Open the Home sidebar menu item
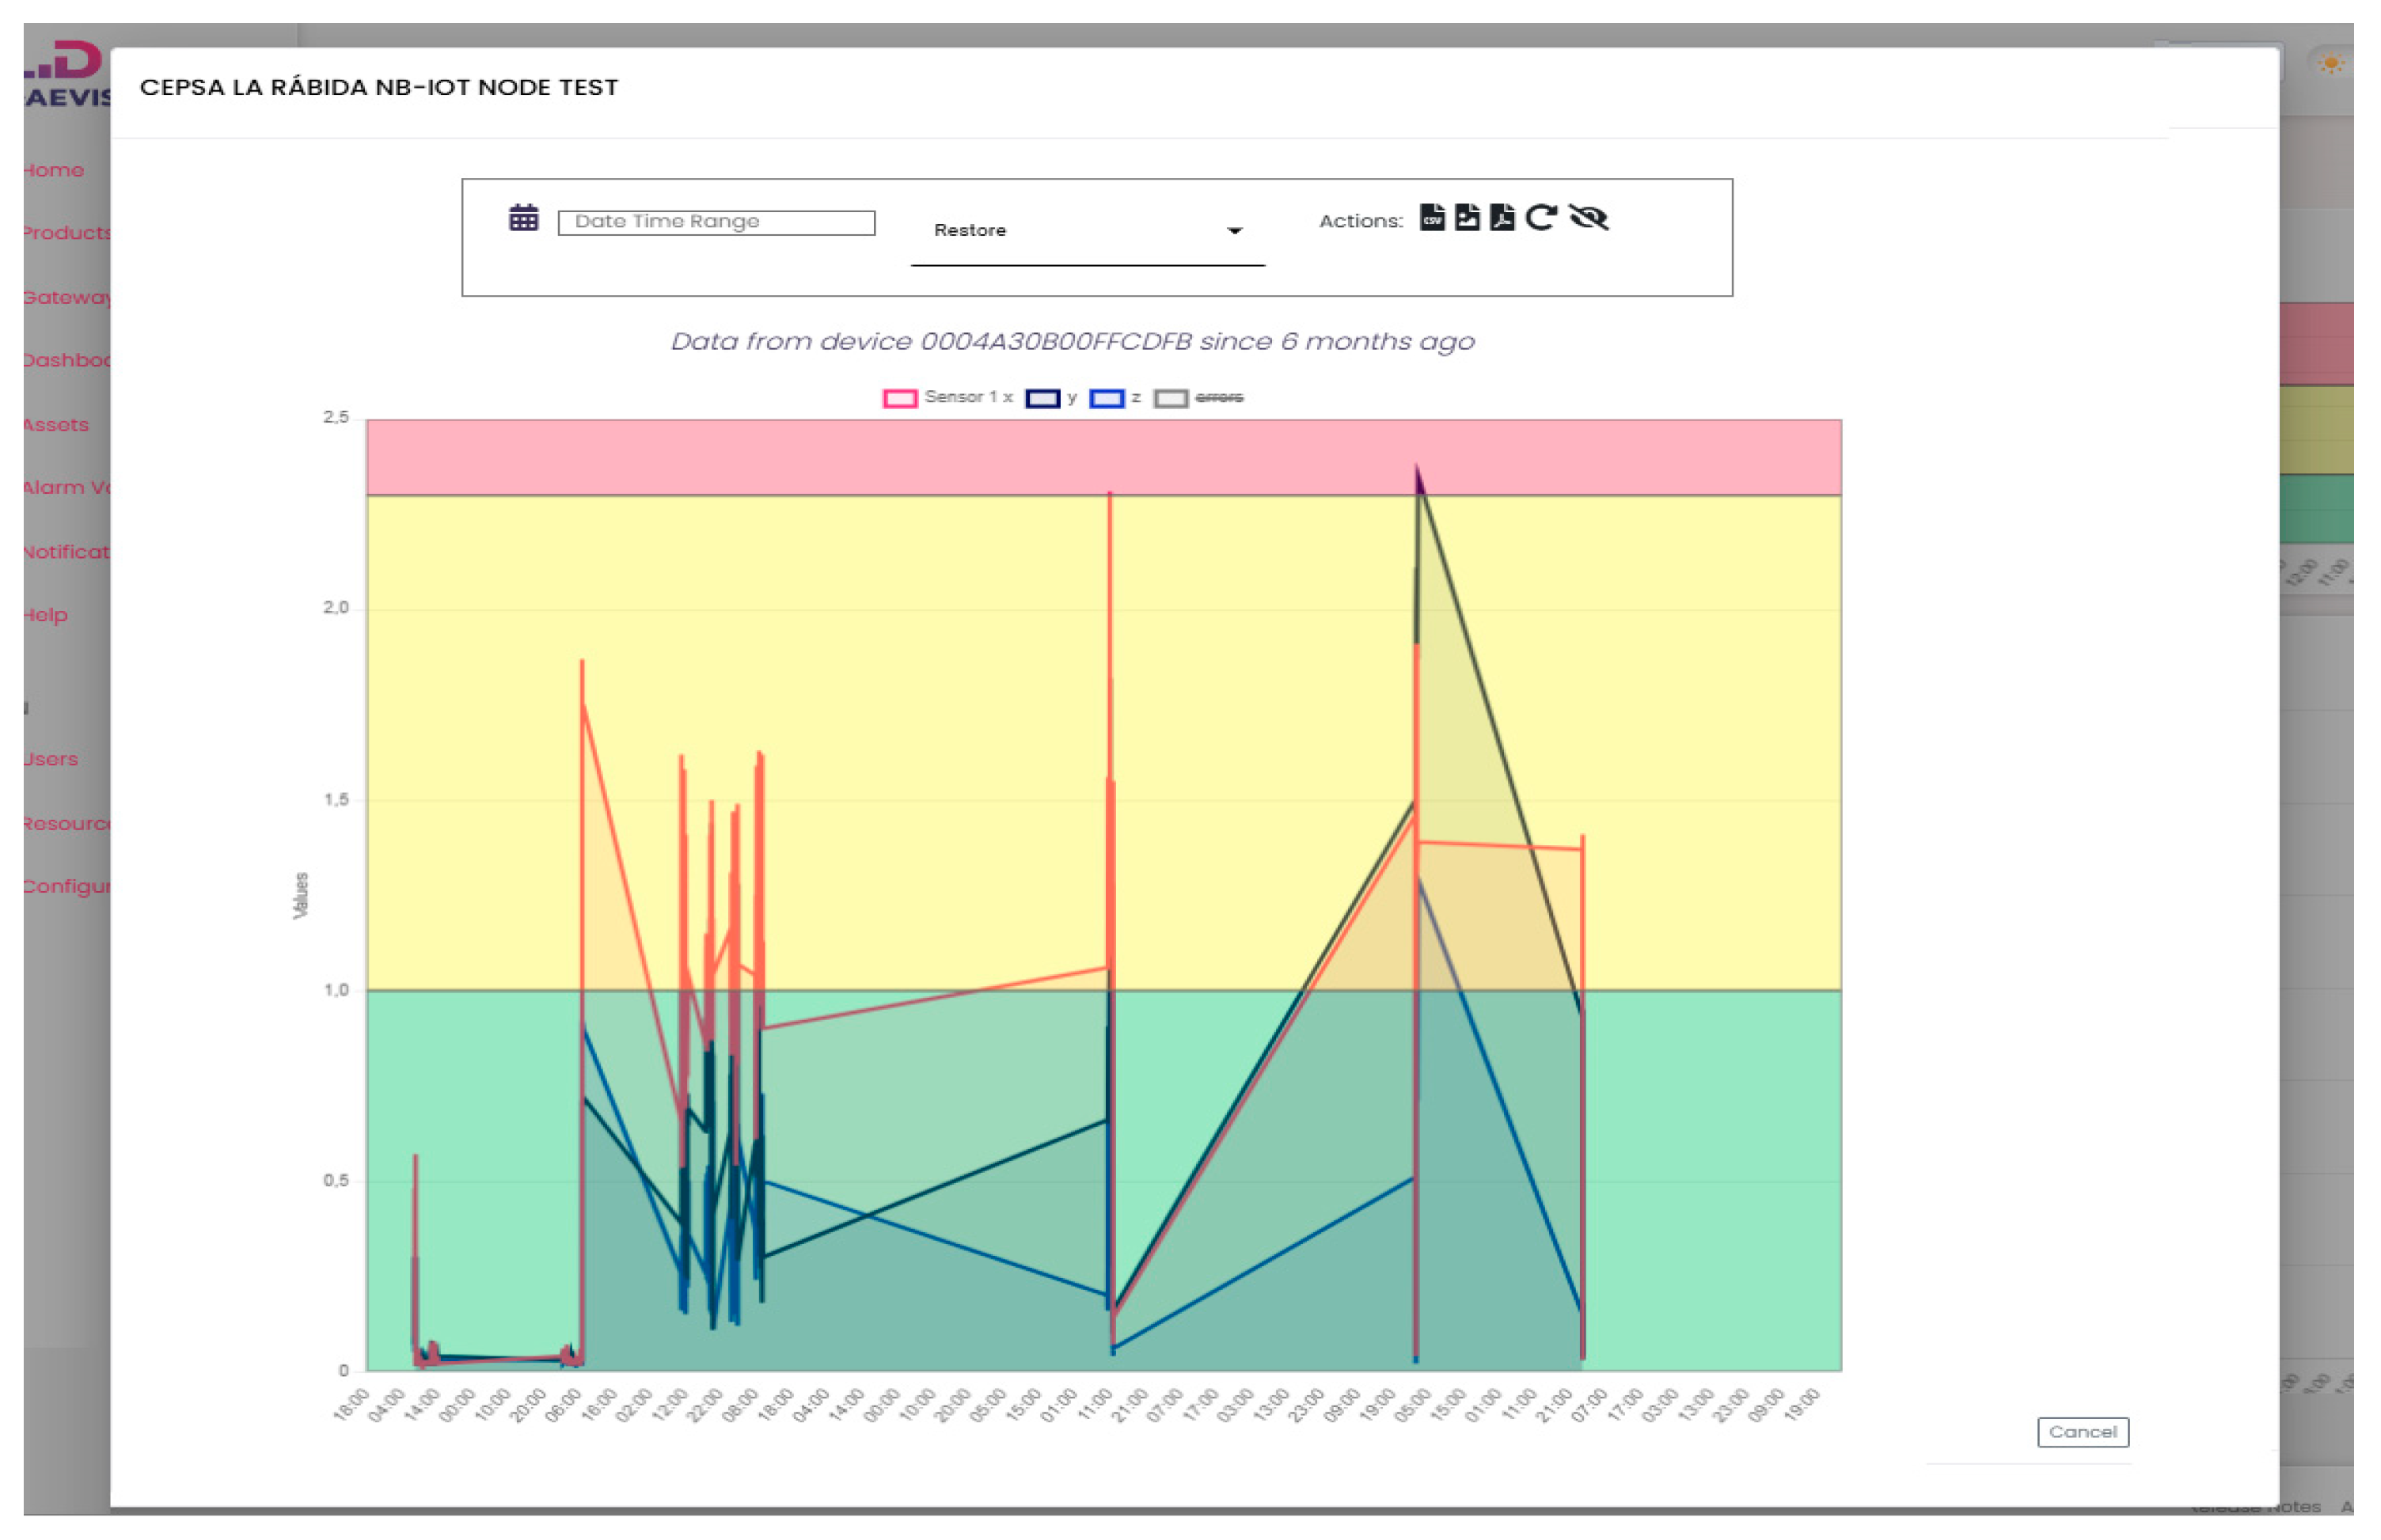The width and height of the screenshot is (2381, 1540). point(54,170)
